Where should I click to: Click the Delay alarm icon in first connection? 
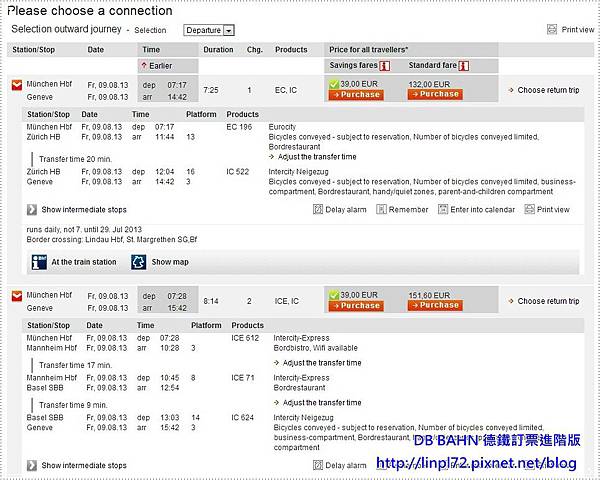[318, 209]
